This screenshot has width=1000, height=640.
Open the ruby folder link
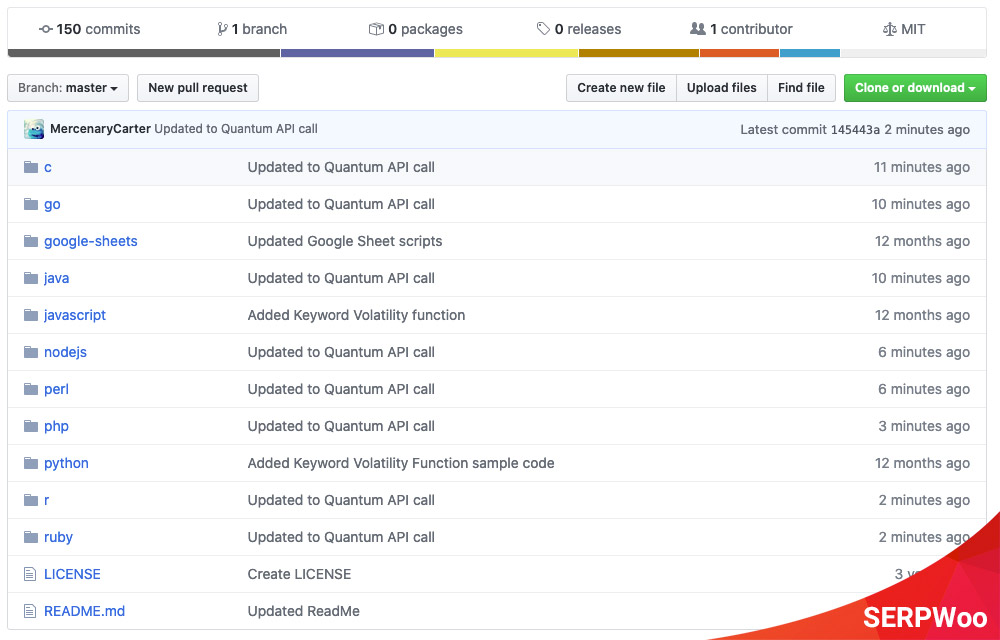click(58, 537)
